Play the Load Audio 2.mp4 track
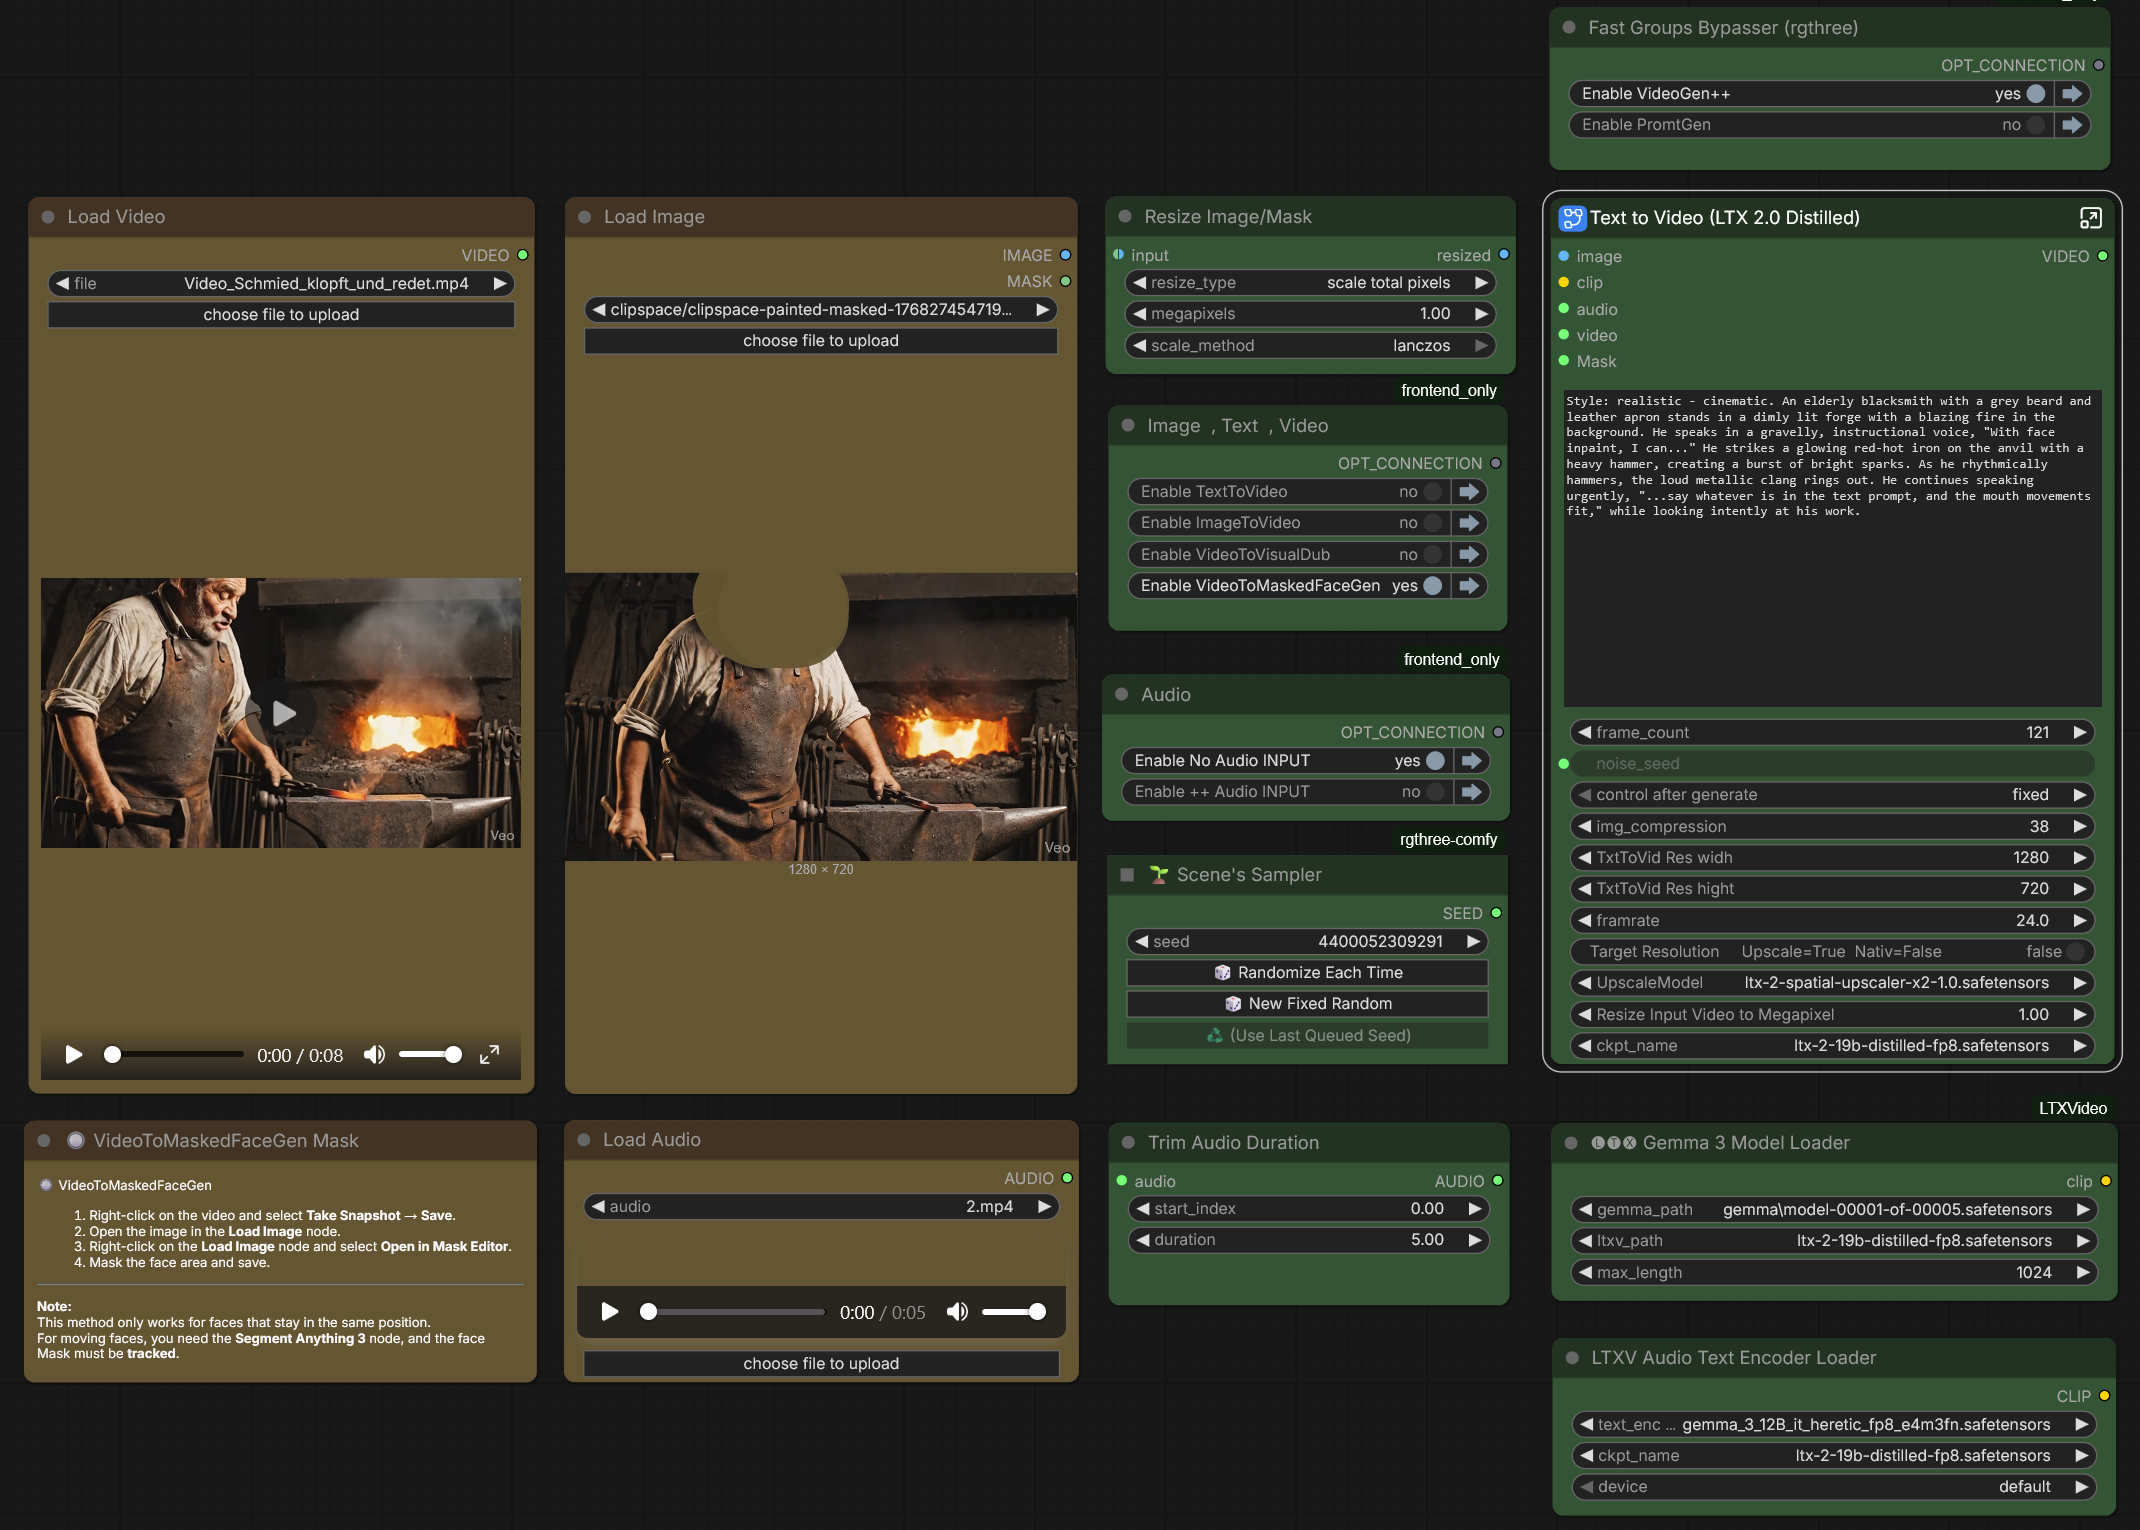Screen dimensions: 2140x1530 [609, 1312]
